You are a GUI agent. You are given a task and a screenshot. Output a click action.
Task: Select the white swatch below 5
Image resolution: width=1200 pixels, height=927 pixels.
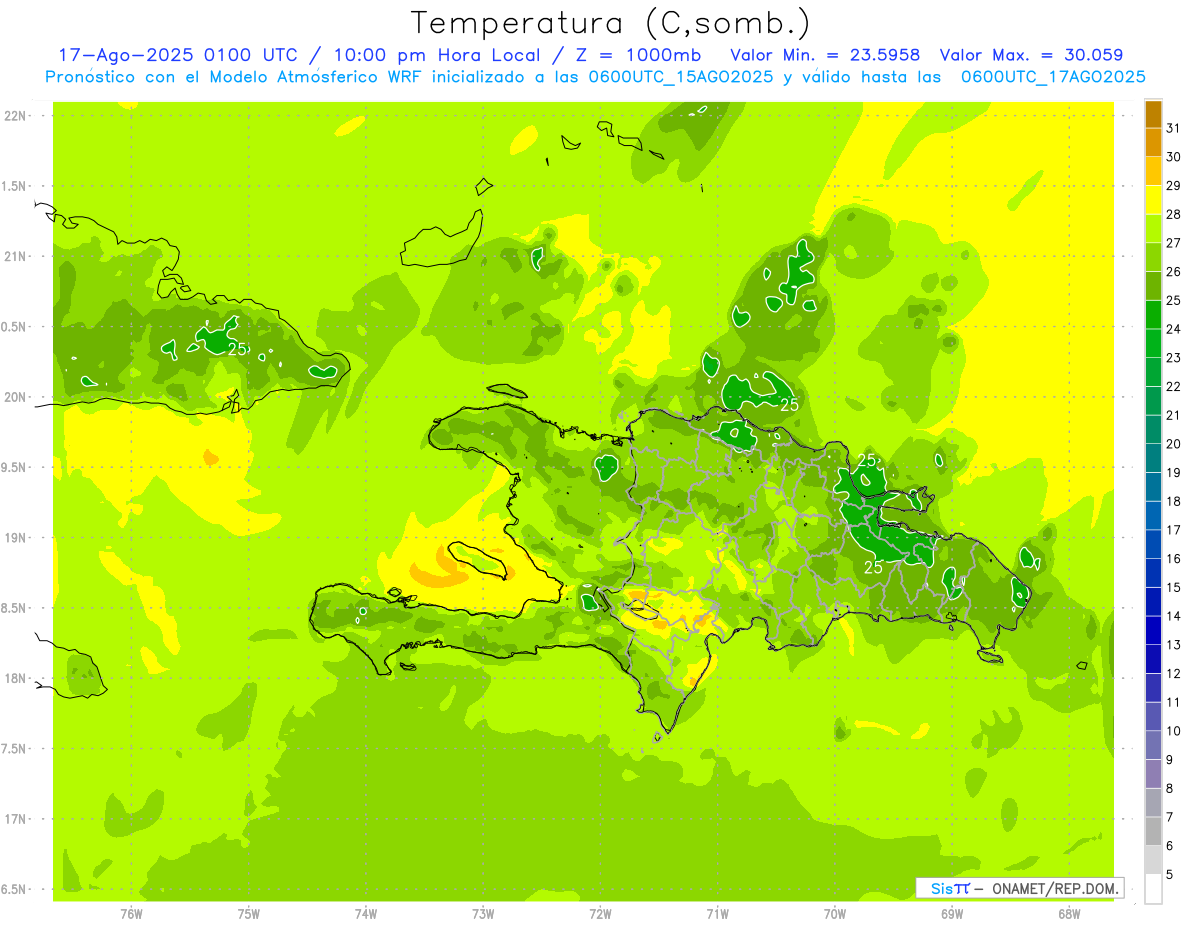coord(1153,888)
